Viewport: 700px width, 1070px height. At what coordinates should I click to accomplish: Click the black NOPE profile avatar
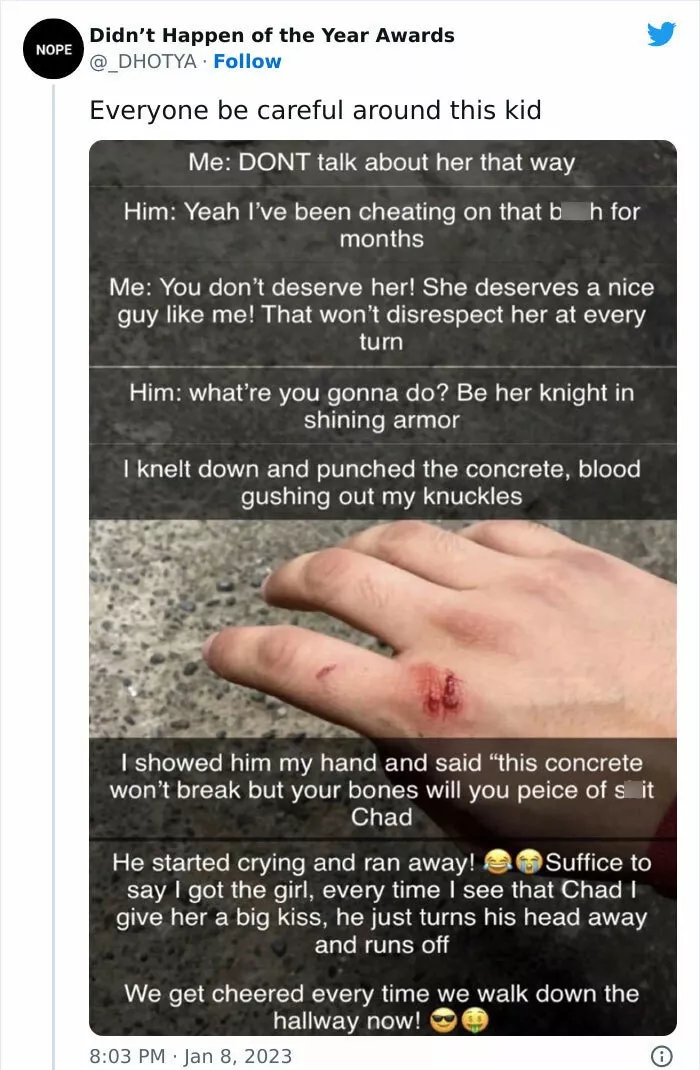(53, 49)
